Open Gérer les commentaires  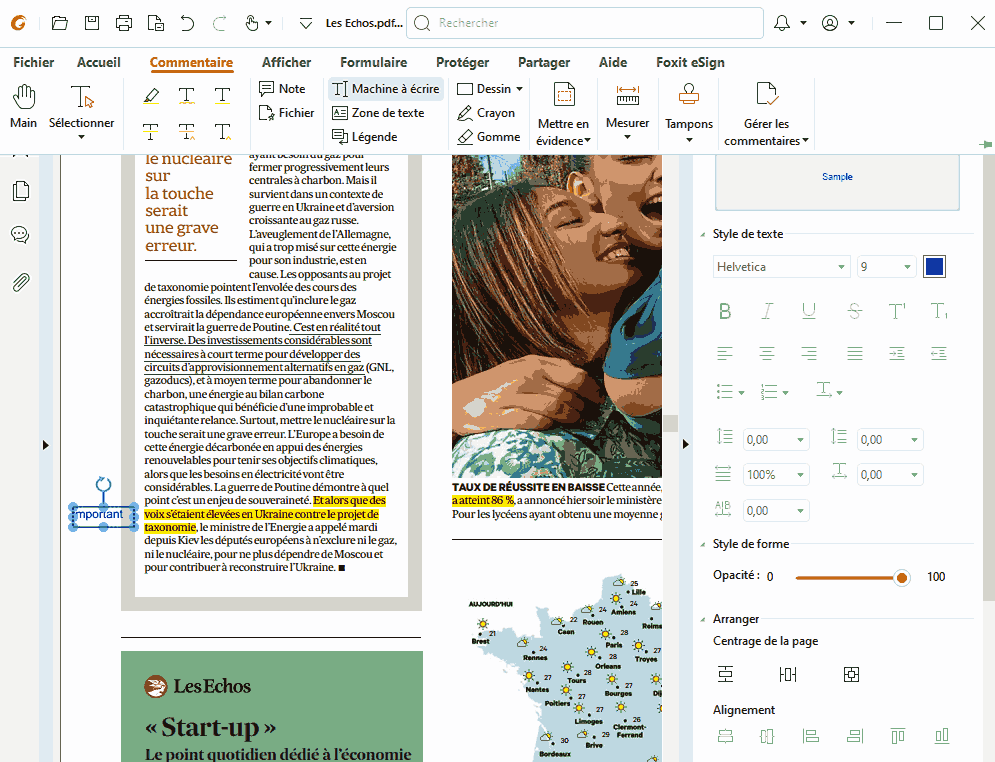(766, 114)
